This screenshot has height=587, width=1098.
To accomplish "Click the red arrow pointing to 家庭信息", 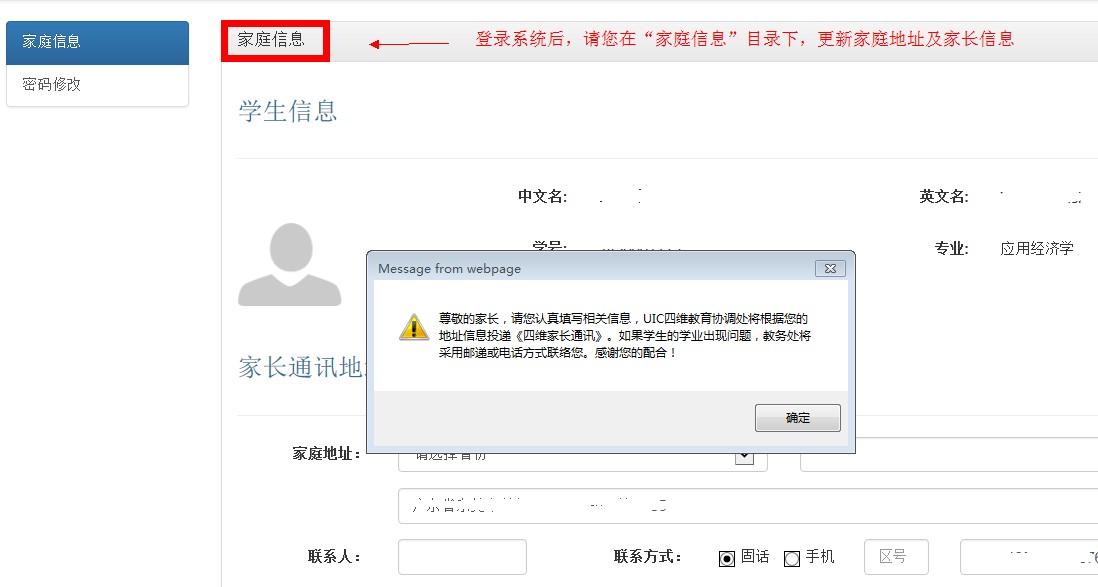I will coord(408,44).
